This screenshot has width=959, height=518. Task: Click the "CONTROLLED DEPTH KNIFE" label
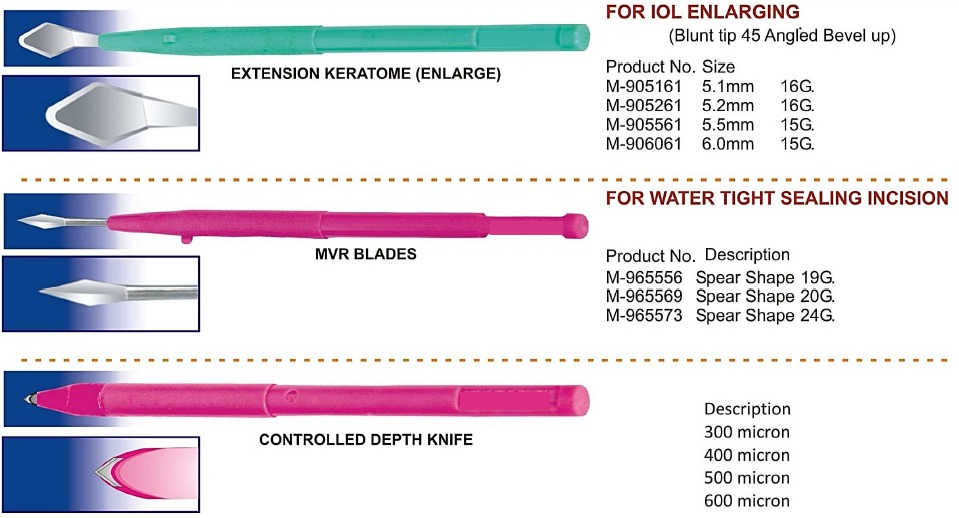(366, 439)
